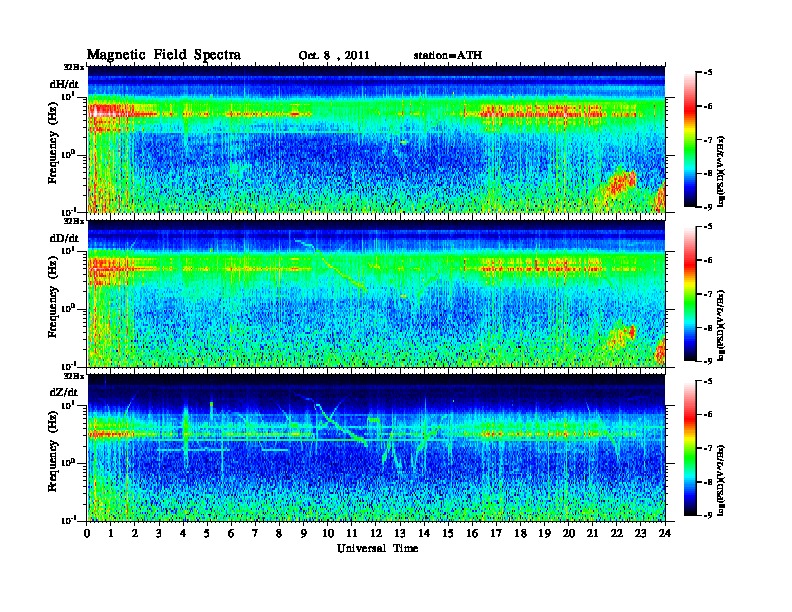
Task: Click the hour 4 tick label
Action: 183,533
